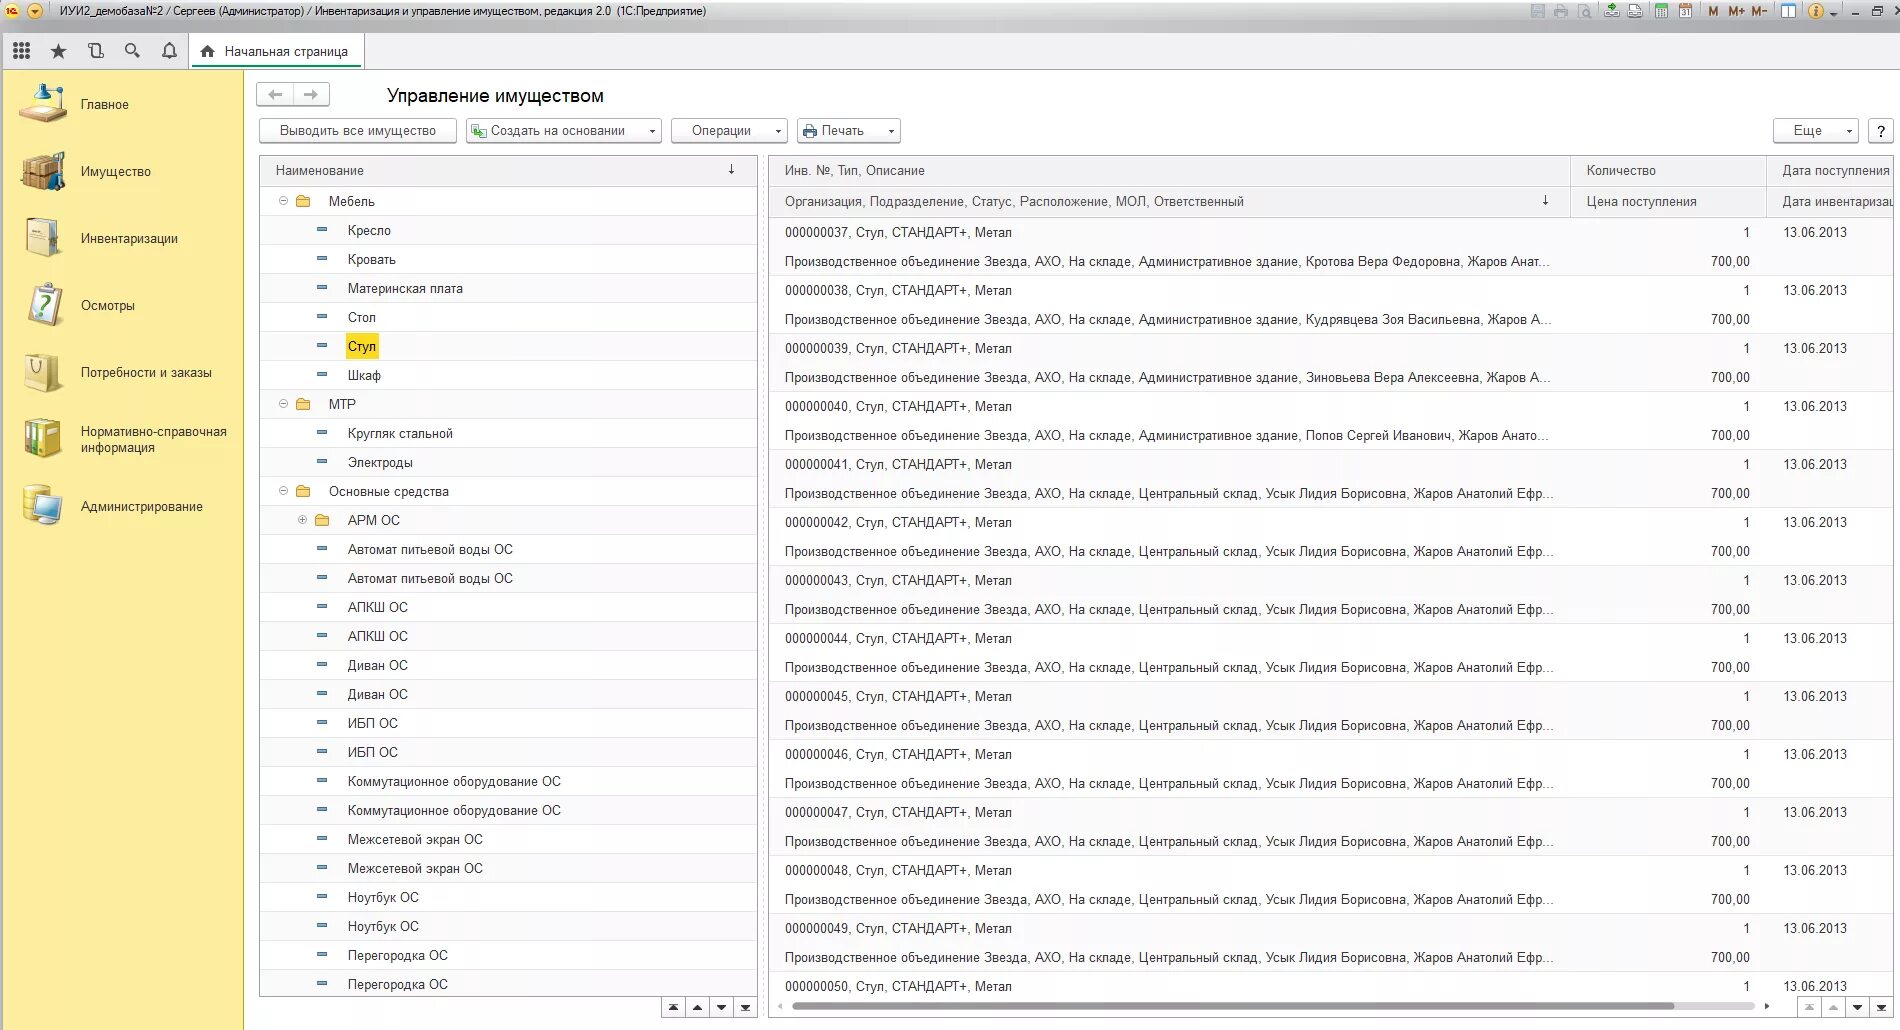Open the History icon

pos(95,51)
